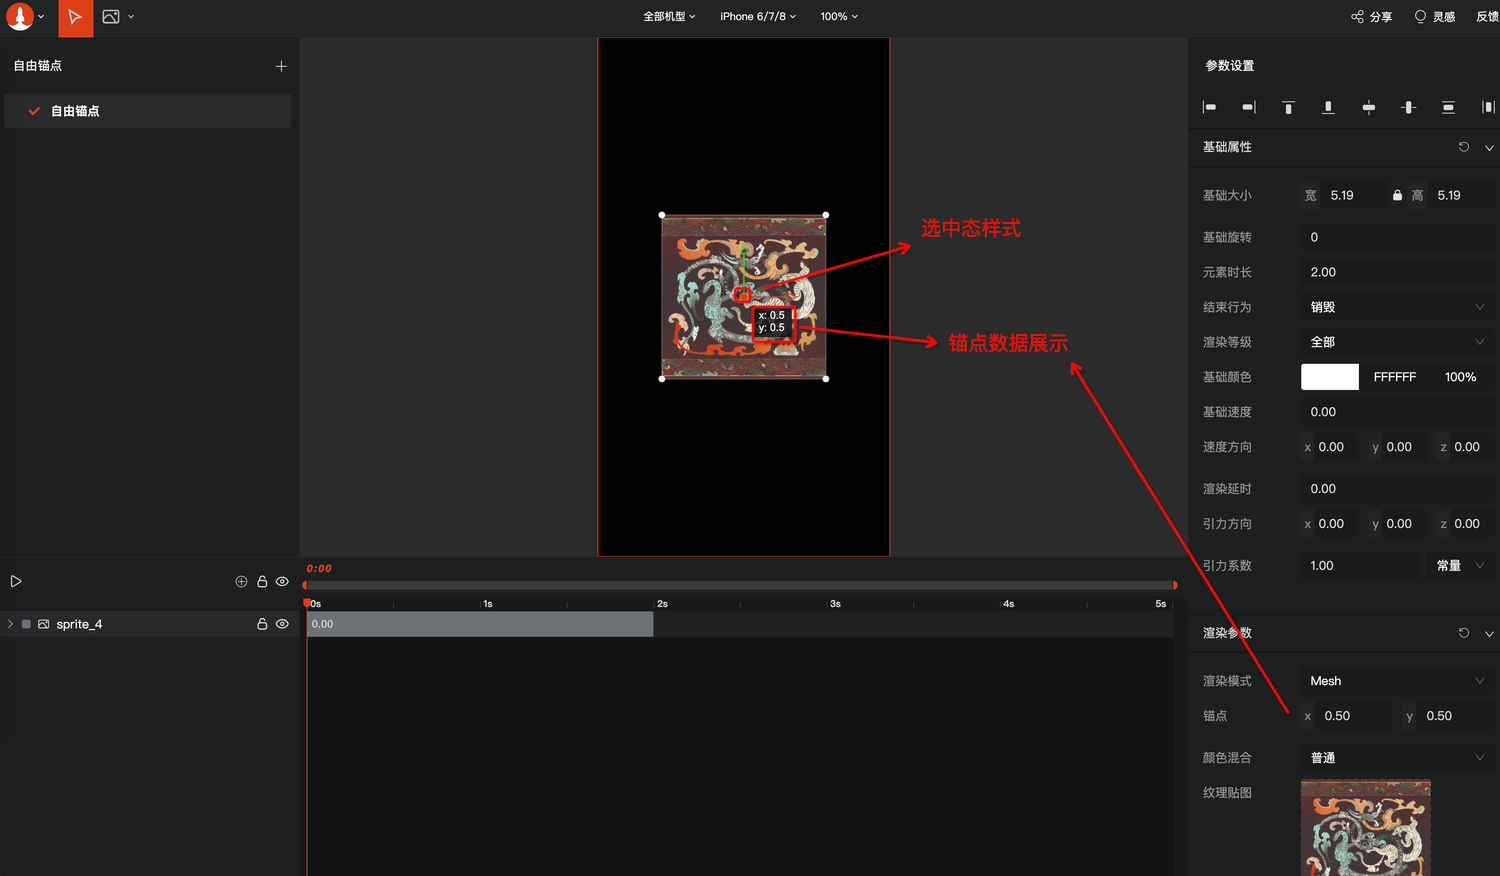1500x876 pixels.
Task: Click the 引力系数 value field 1.00
Action: click(1360, 566)
